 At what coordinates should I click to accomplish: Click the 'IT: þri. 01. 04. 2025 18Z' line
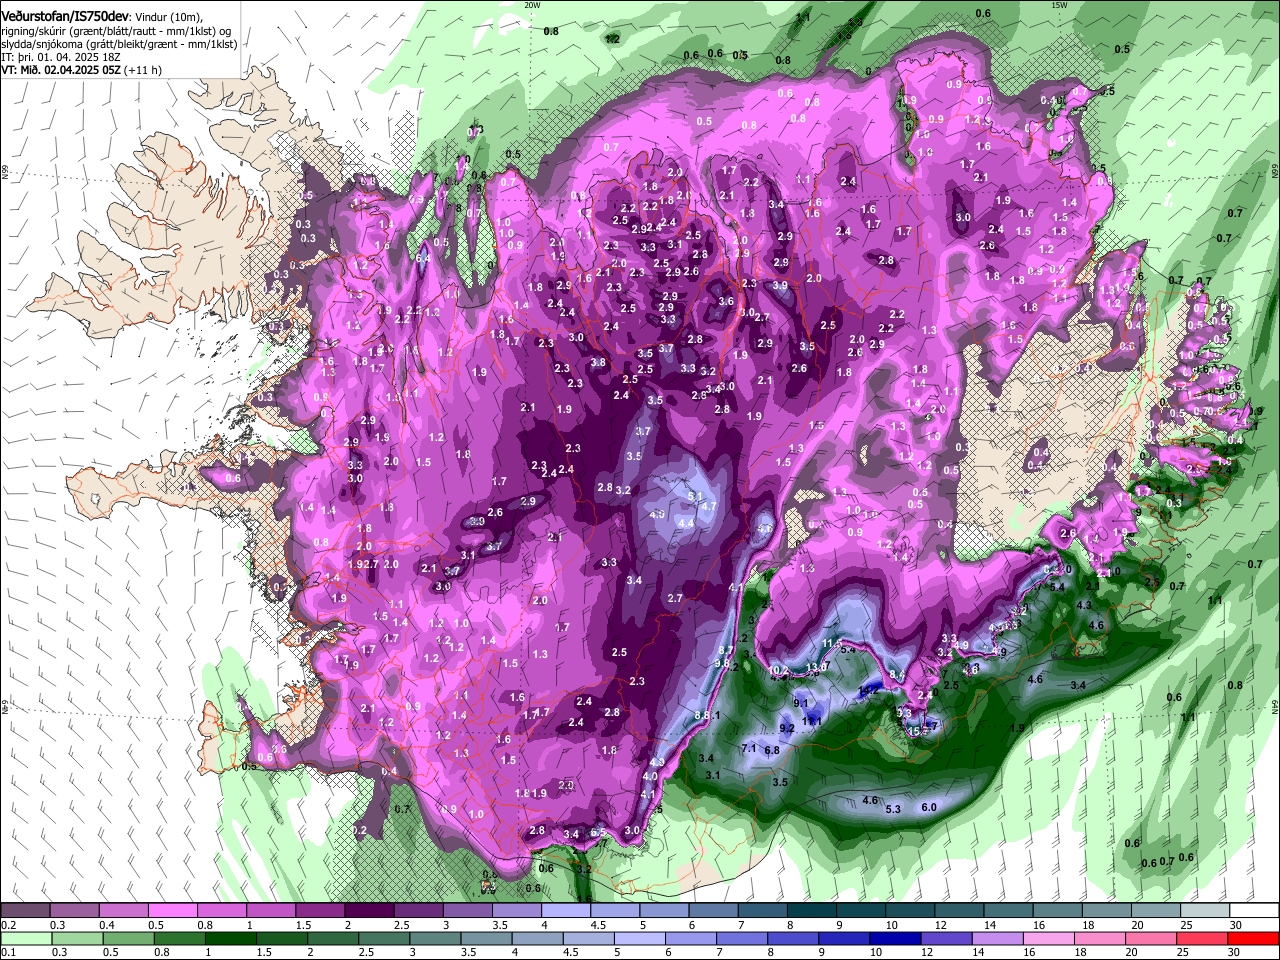tap(61, 57)
